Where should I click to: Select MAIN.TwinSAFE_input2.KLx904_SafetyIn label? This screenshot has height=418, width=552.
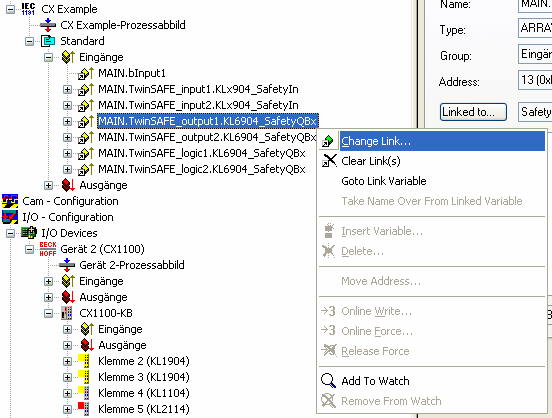tap(198, 105)
